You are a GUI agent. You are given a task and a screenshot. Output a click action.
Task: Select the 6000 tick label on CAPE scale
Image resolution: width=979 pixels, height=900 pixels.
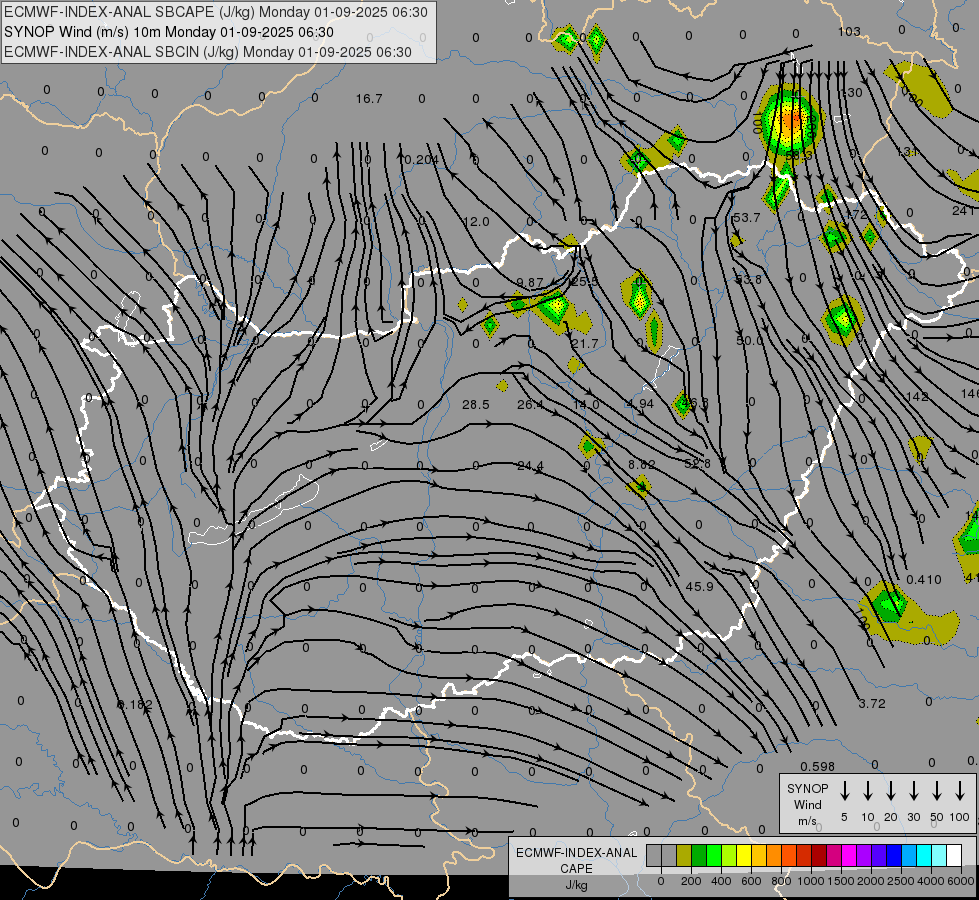[962, 881]
